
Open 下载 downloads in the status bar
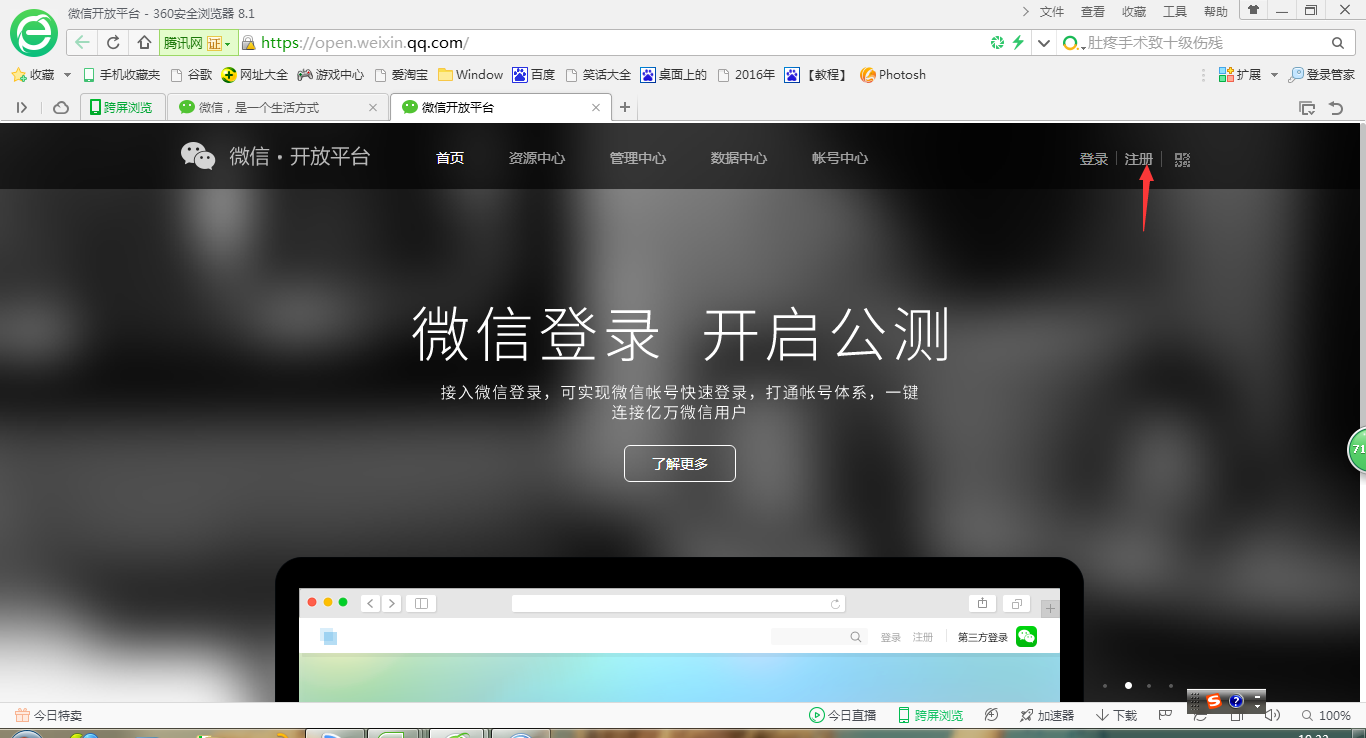(x=1117, y=715)
